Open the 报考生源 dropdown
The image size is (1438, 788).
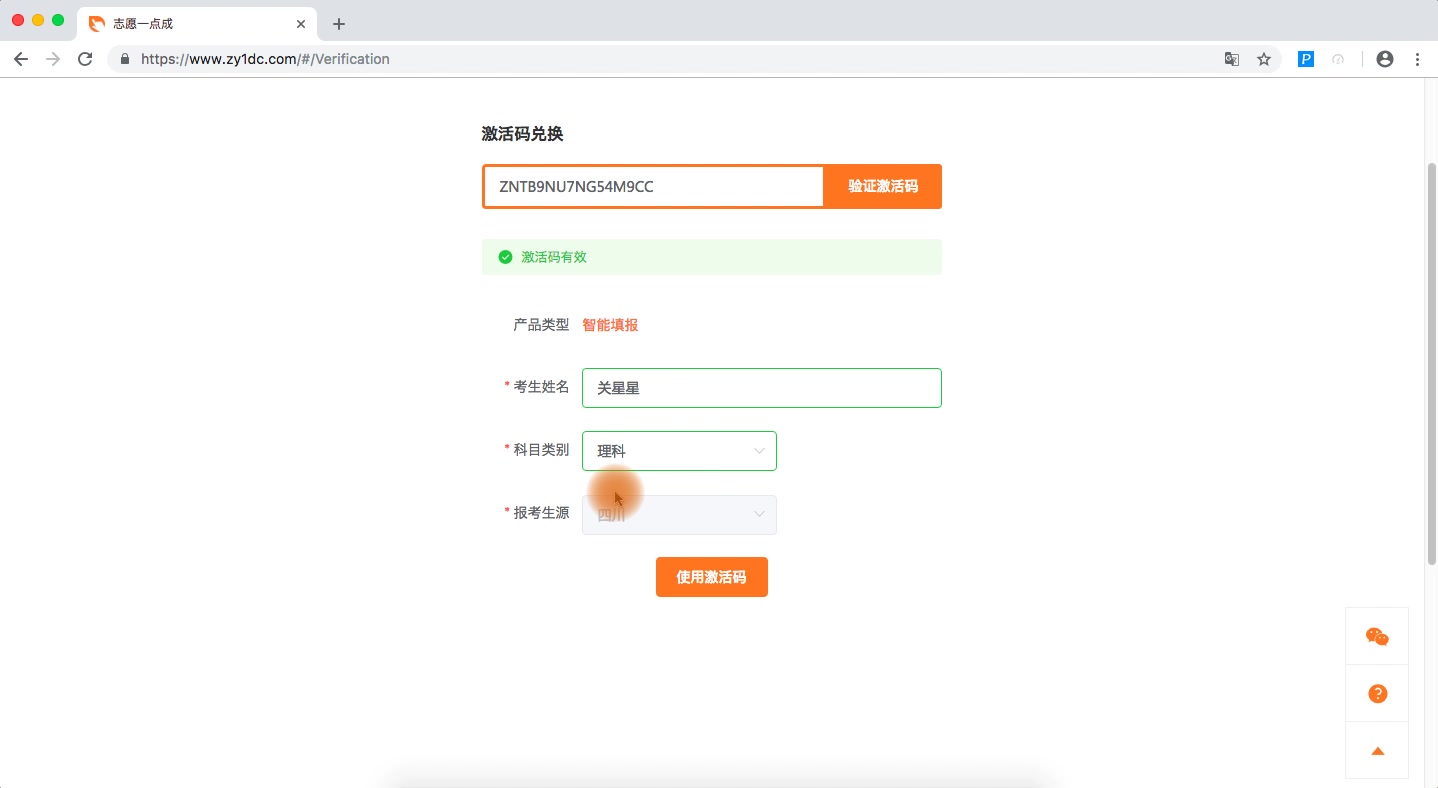point(679,515)
